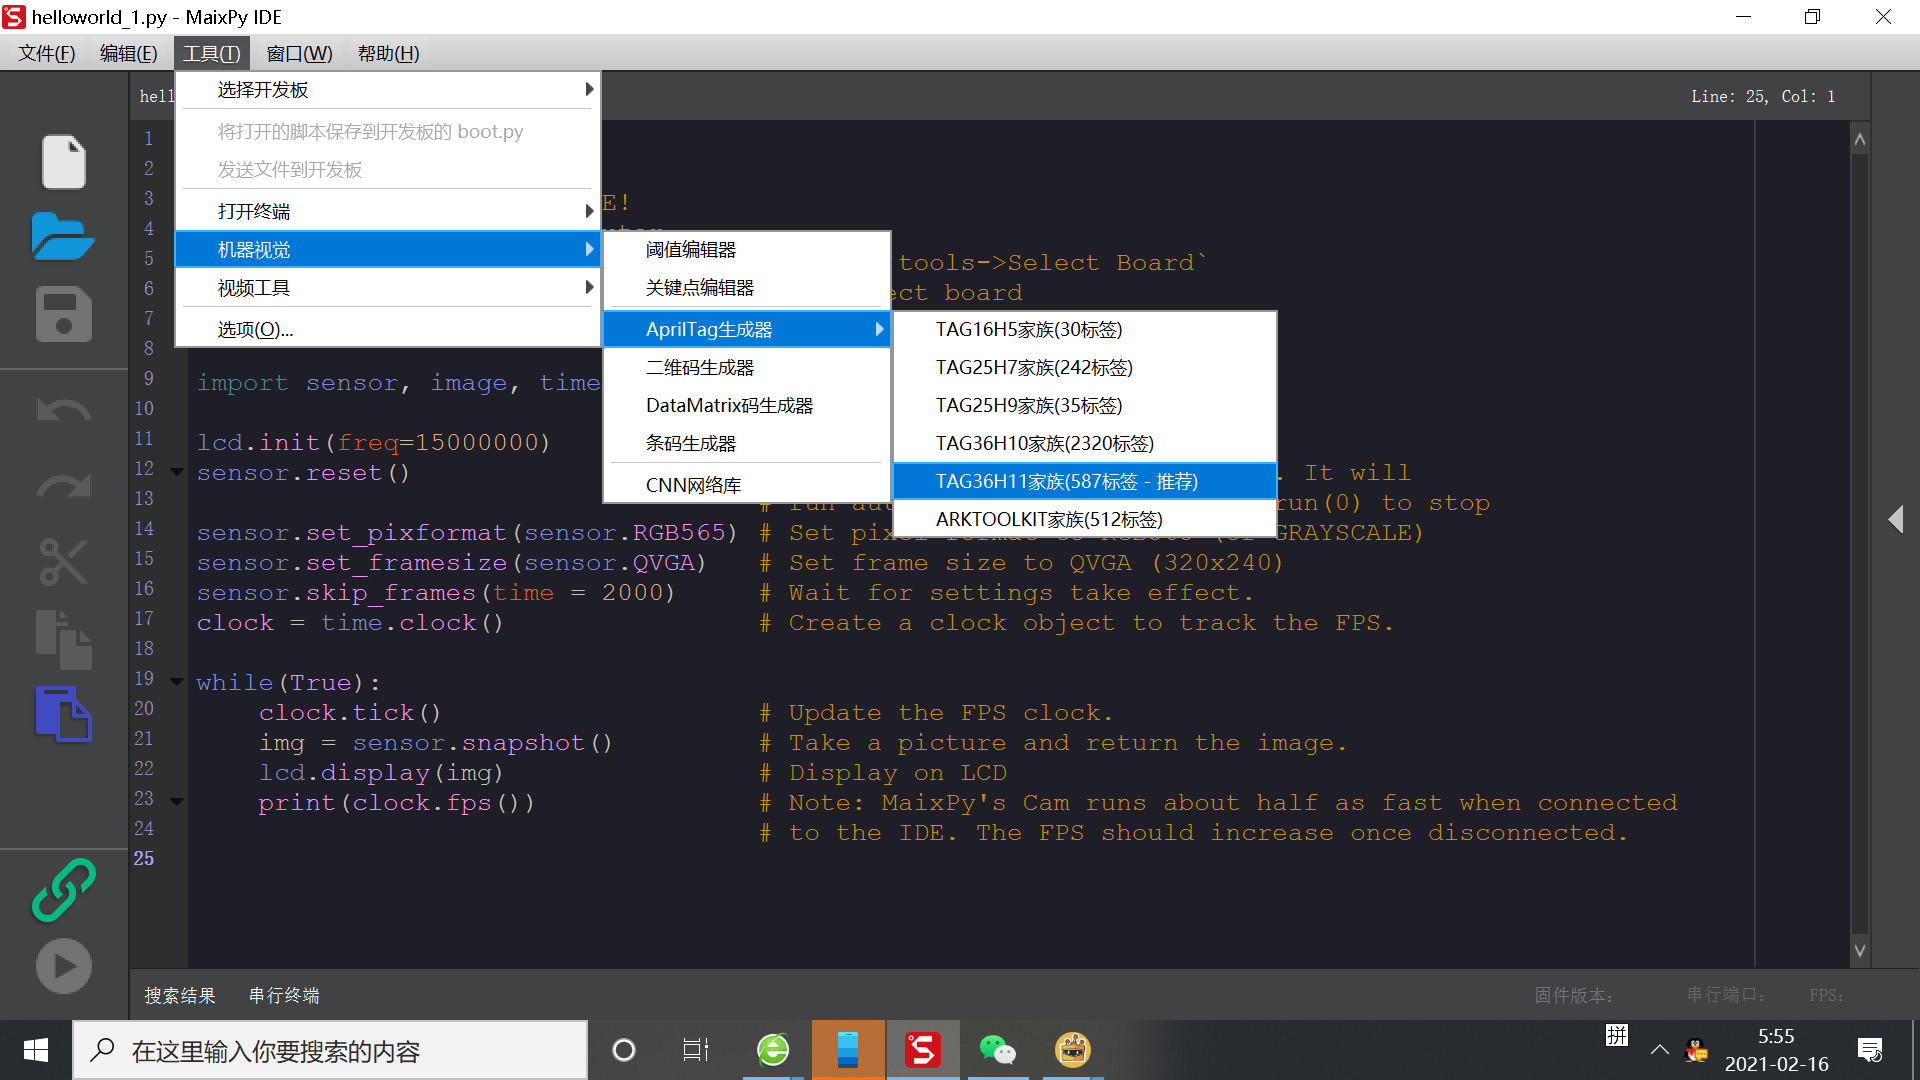Open the 编辑(E) menu
Image resolution: width=1920 pixels, height=1080 pixels.
point(128,53)
